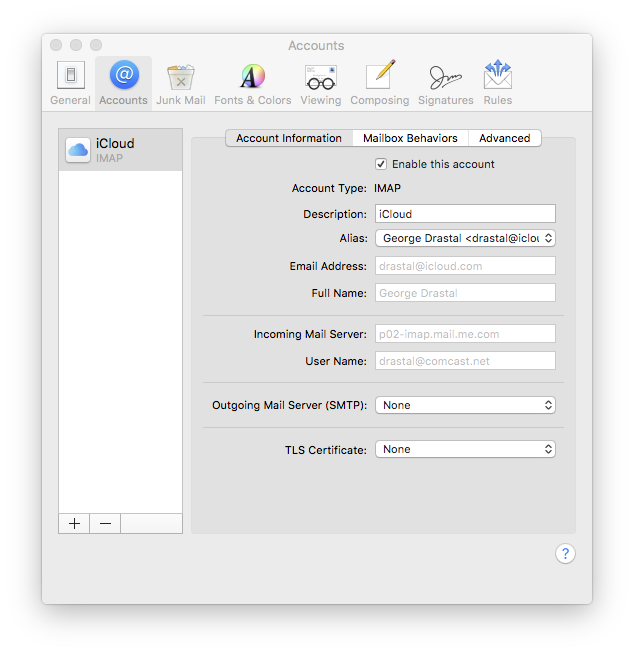Open Outgoing Mail Server (SMTP) dropdown
The image size is (634, 654).
tap(465, 405)
